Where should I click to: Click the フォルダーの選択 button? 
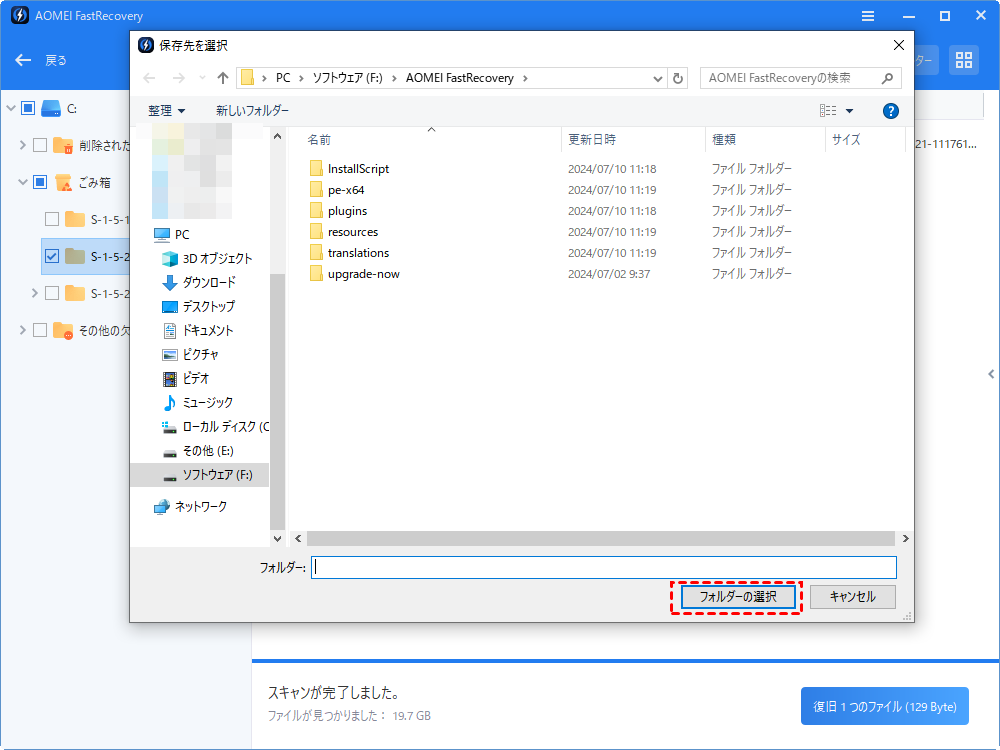pos(737,597)
